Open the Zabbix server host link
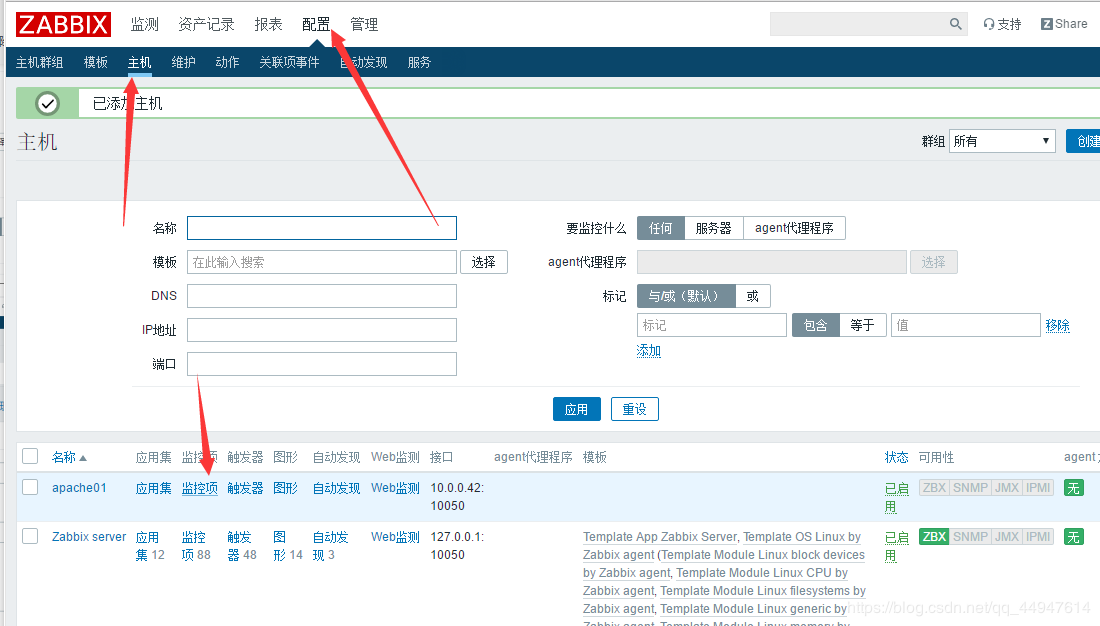The height and width of the screenshot is (626, 1100). (89, 537)
